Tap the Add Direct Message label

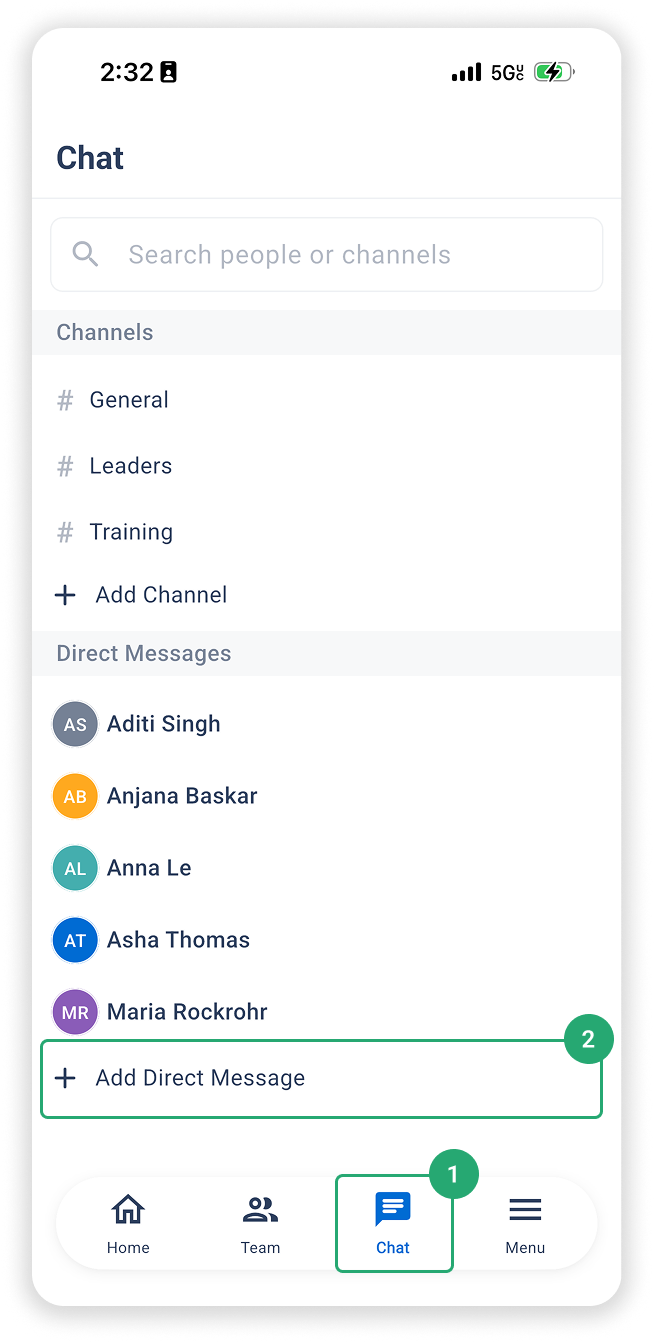click(x=200, y=1078)
